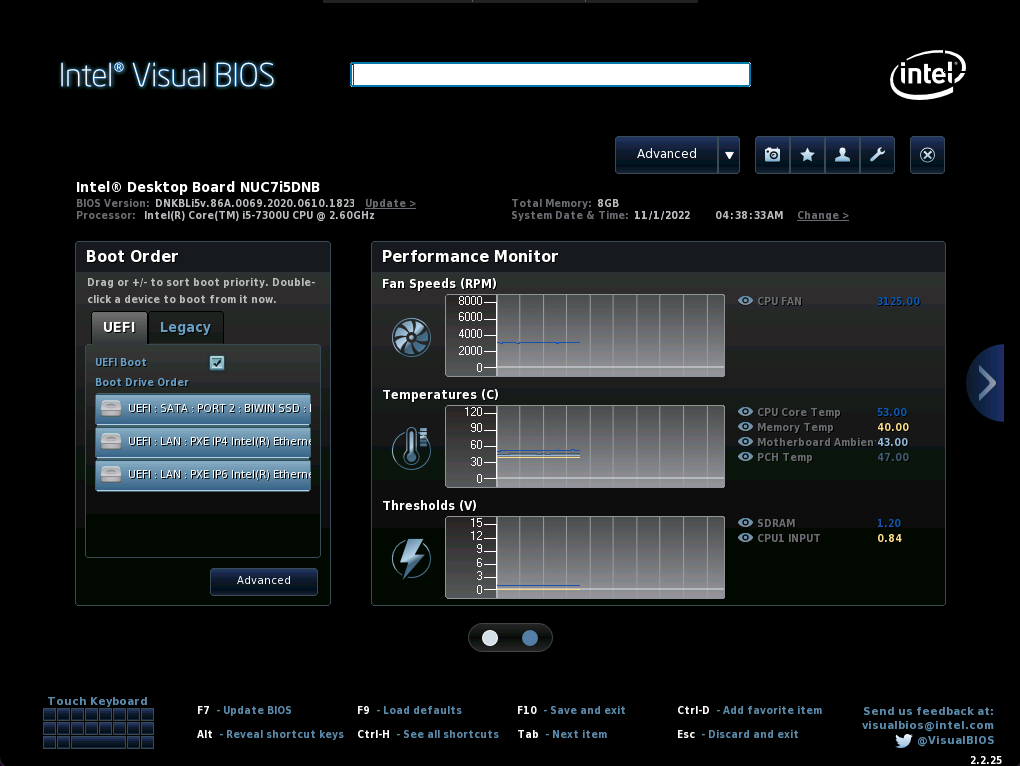Select the second page indicator dot
This screenshot has width=1020, height=766.
530,638
